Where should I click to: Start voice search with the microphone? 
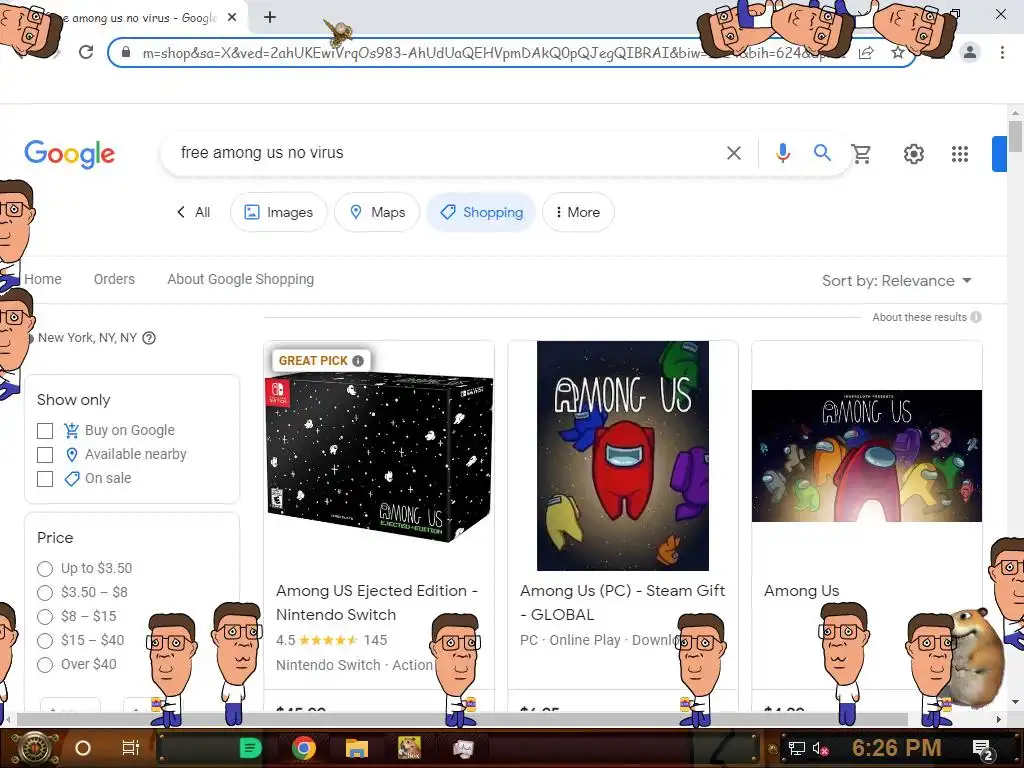pyautogui.click(x=782, y=153)
